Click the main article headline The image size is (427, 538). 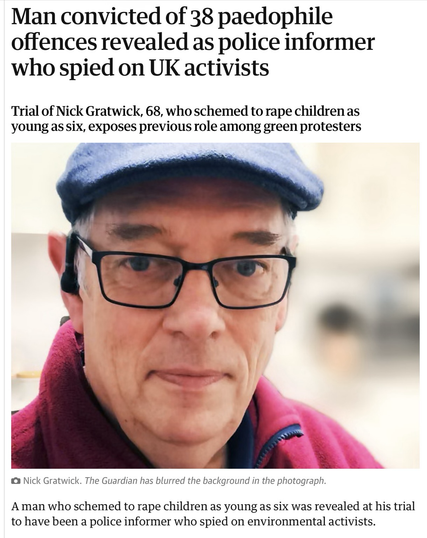pyautogui.click(x=193, y=42)
